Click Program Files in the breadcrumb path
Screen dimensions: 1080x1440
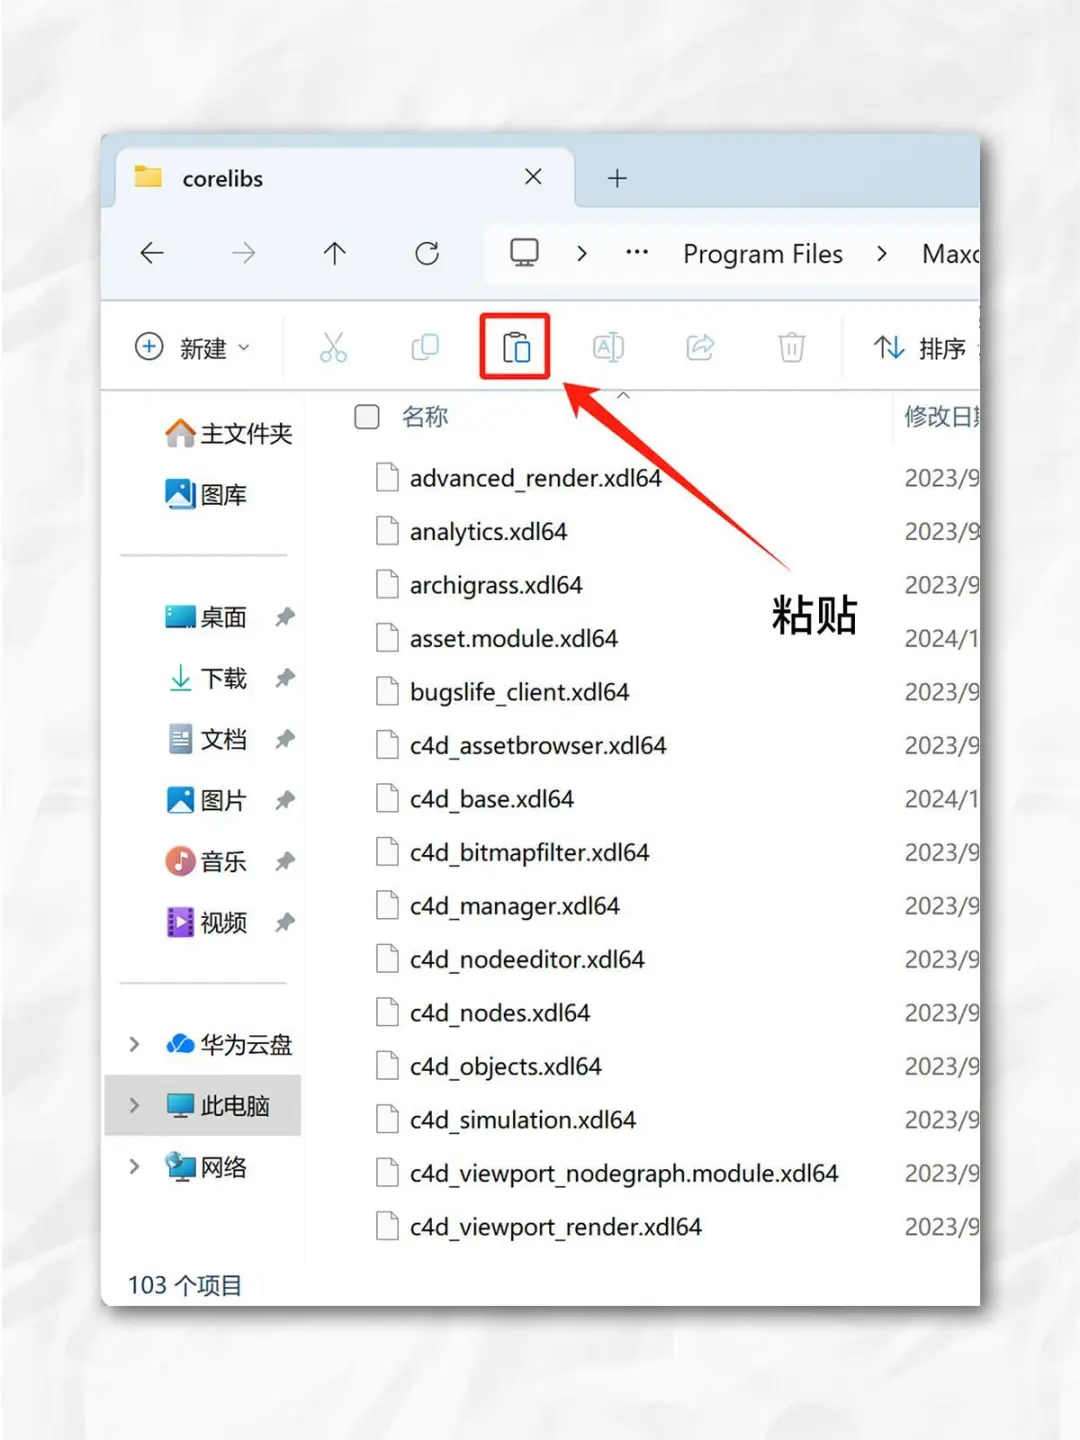pyautogui.click(x=763, y=253)
